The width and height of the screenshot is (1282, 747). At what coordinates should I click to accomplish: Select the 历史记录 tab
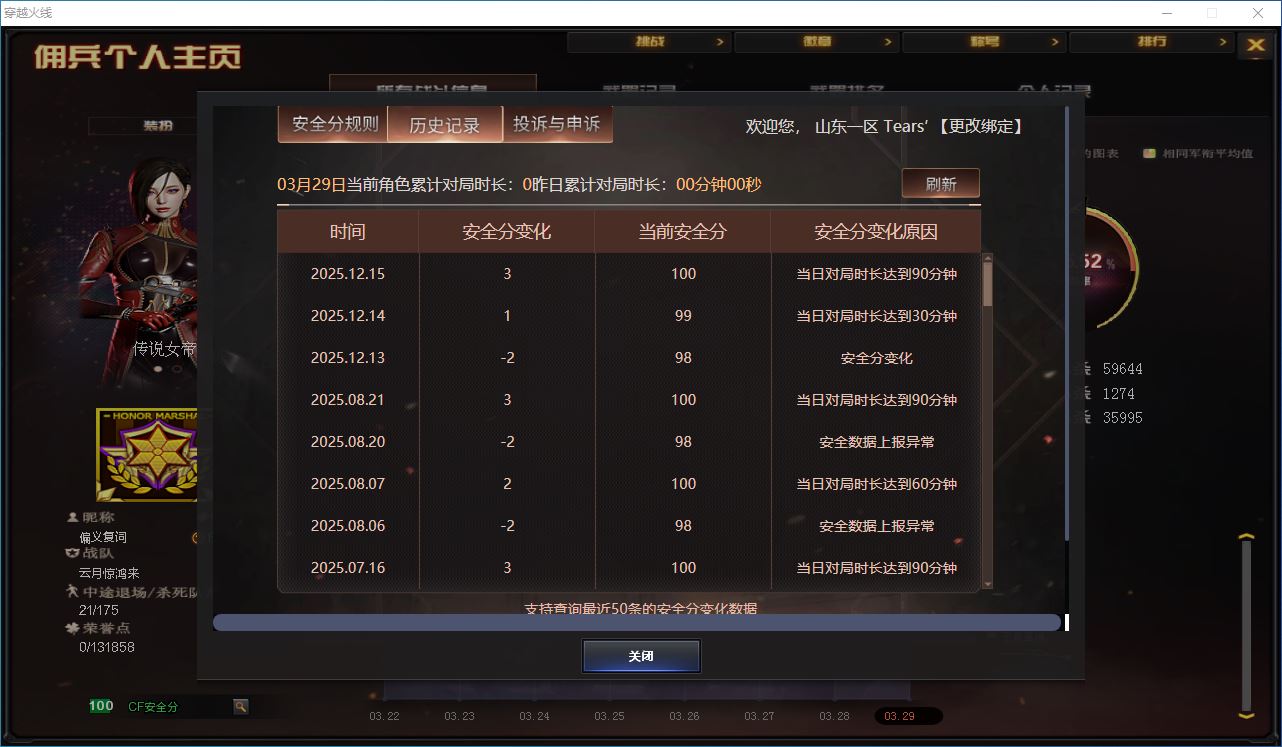(x=445, y=125)
